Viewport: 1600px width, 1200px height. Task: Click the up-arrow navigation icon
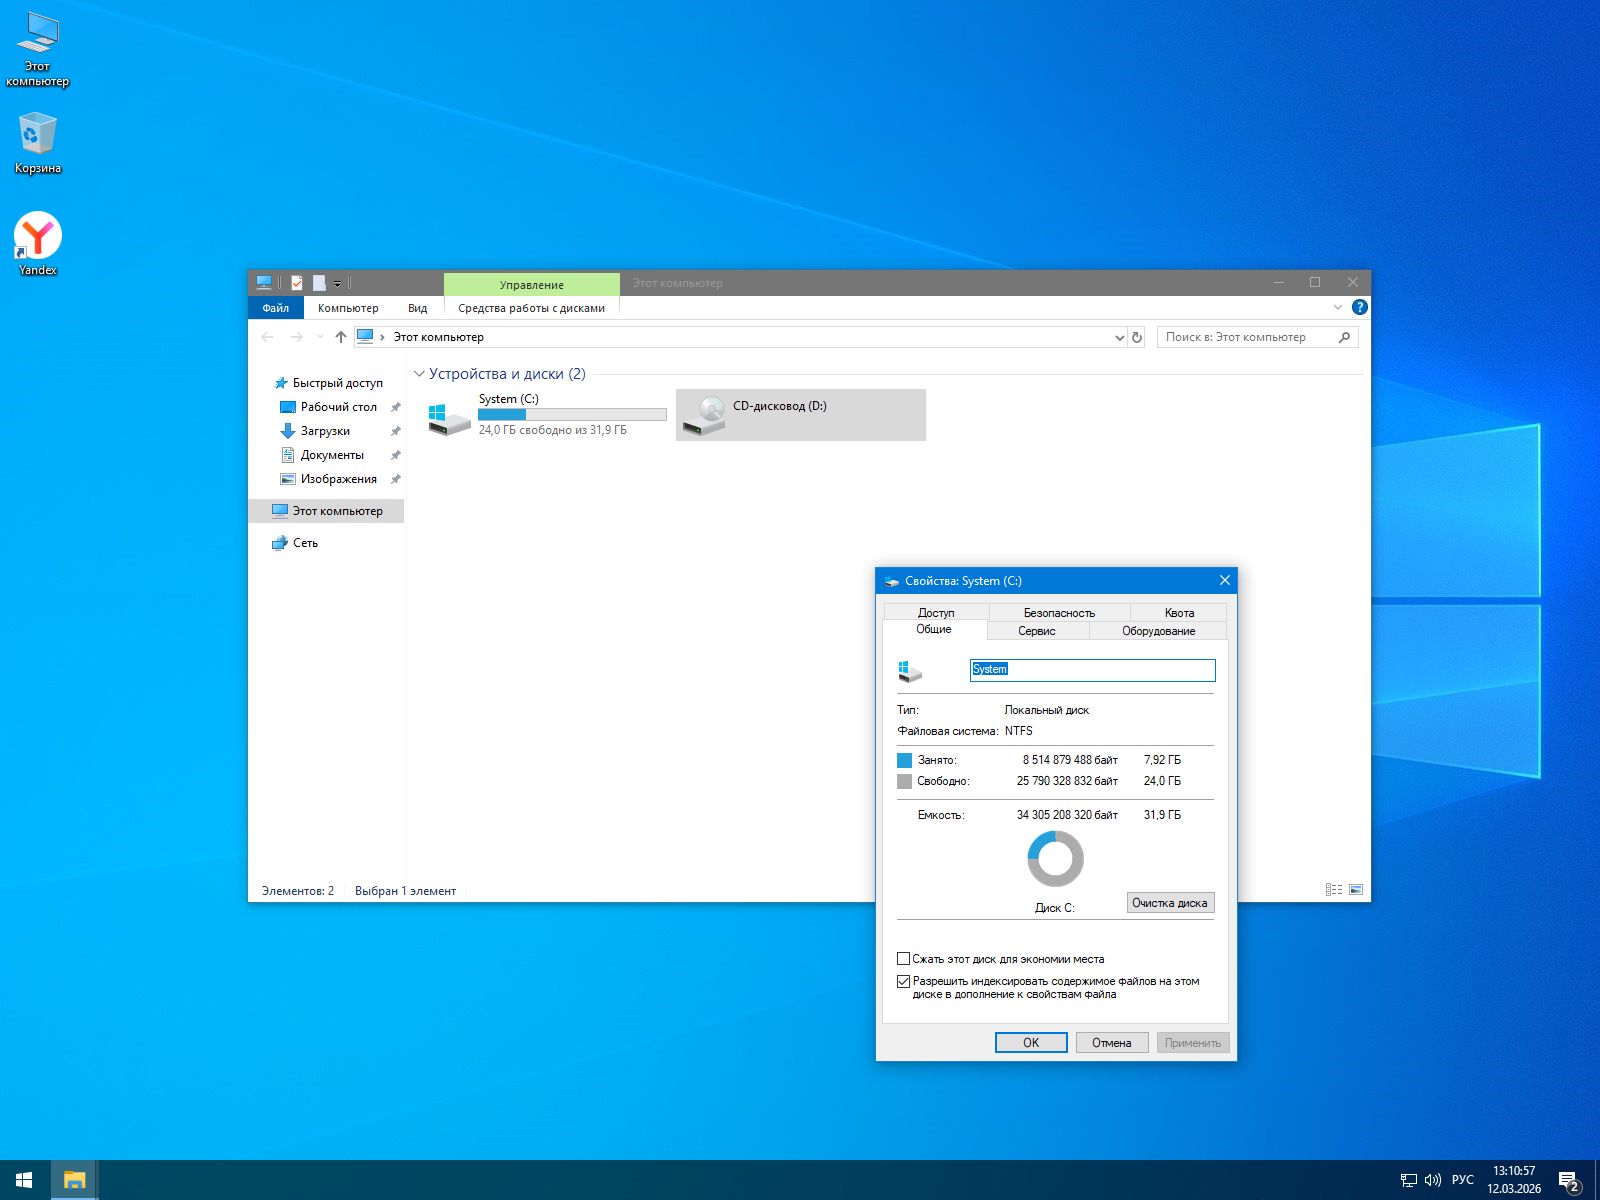[341, 338]
